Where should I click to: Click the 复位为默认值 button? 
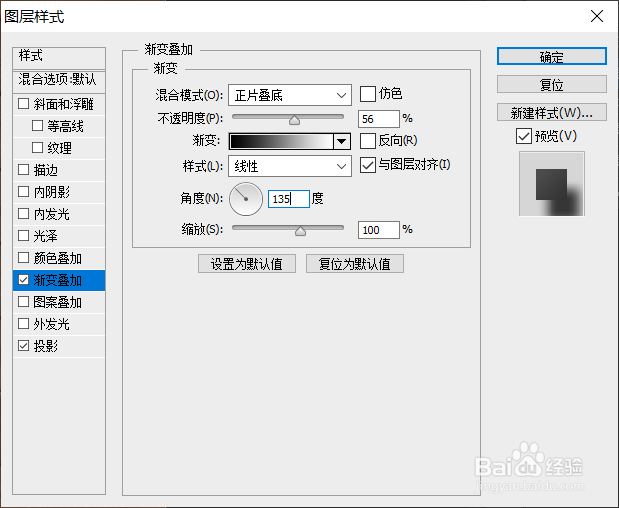click(355, 264)
